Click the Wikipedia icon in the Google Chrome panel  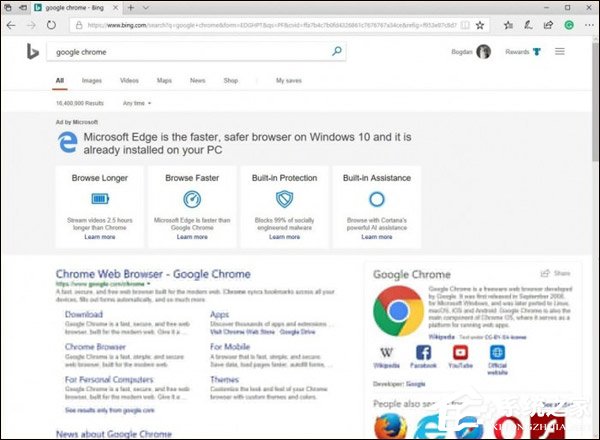(386, 352)
